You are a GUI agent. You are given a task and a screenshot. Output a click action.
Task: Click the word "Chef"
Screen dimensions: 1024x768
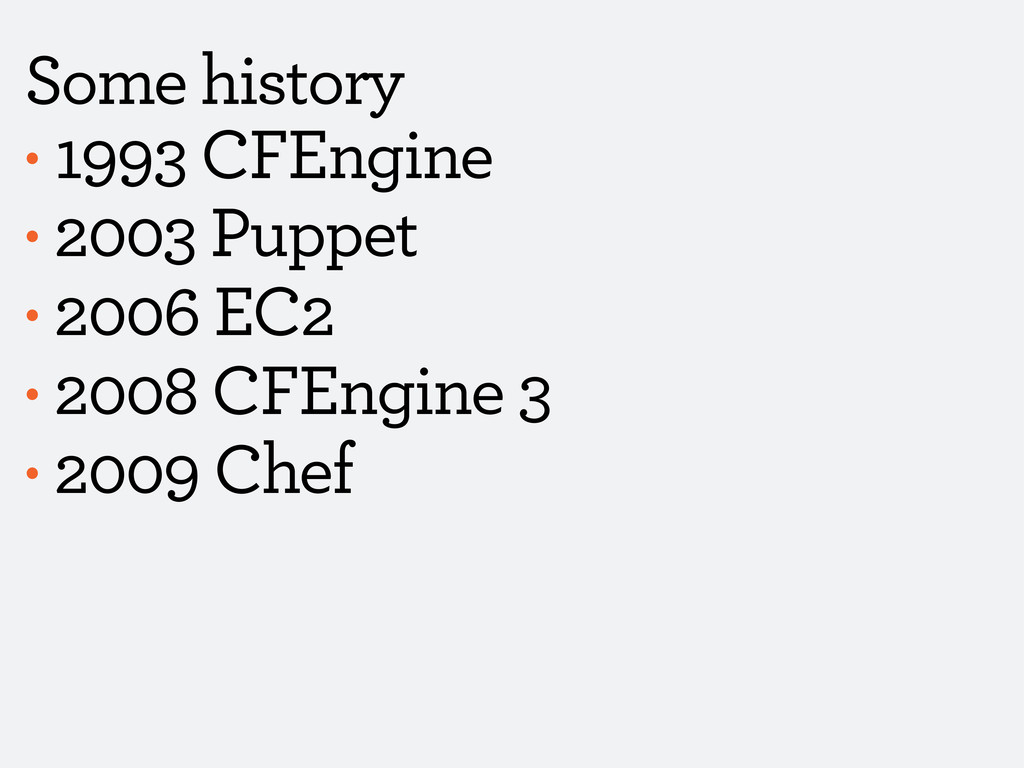[286, 468]
